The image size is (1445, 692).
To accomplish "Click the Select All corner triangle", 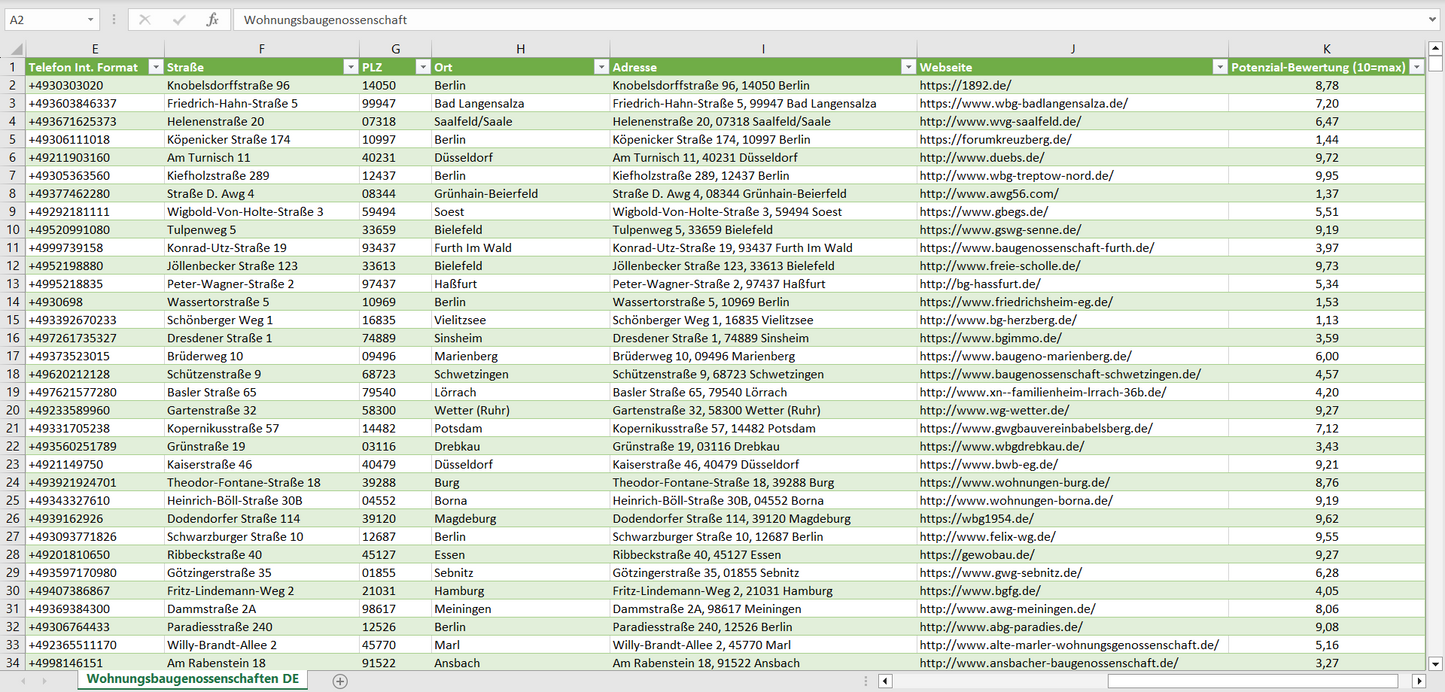I will pos(14,49).
